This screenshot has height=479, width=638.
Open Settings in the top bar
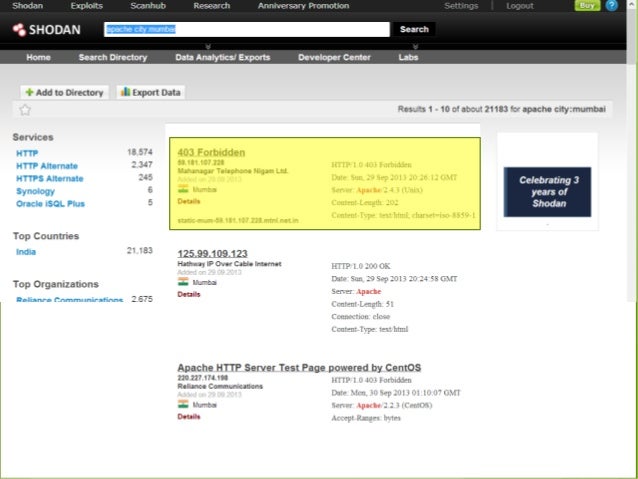461,6
